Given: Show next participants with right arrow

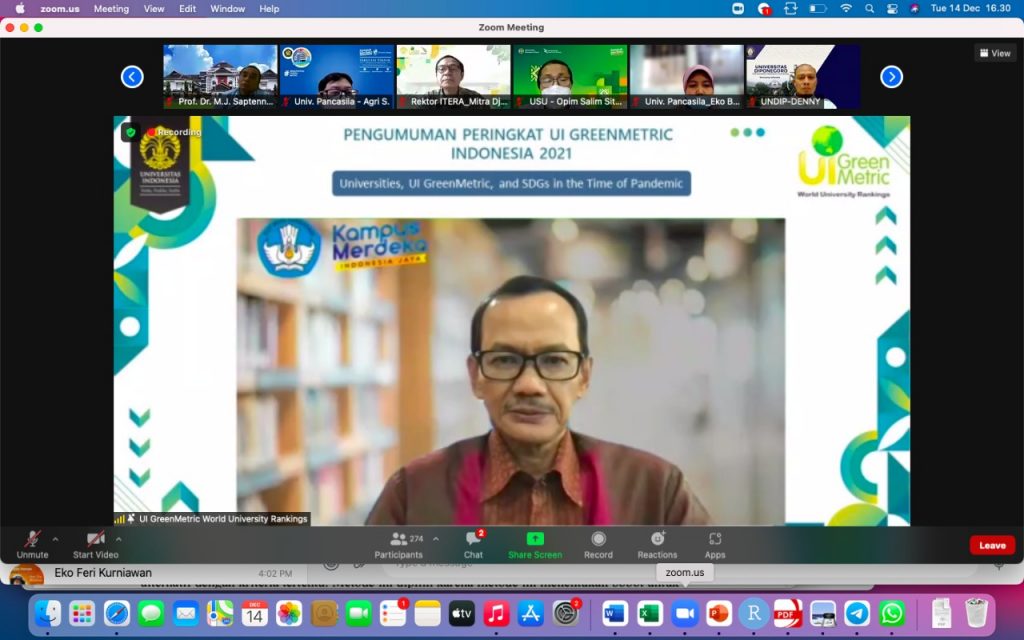Looking at the screenshot, I should click(x=891, y=77).
